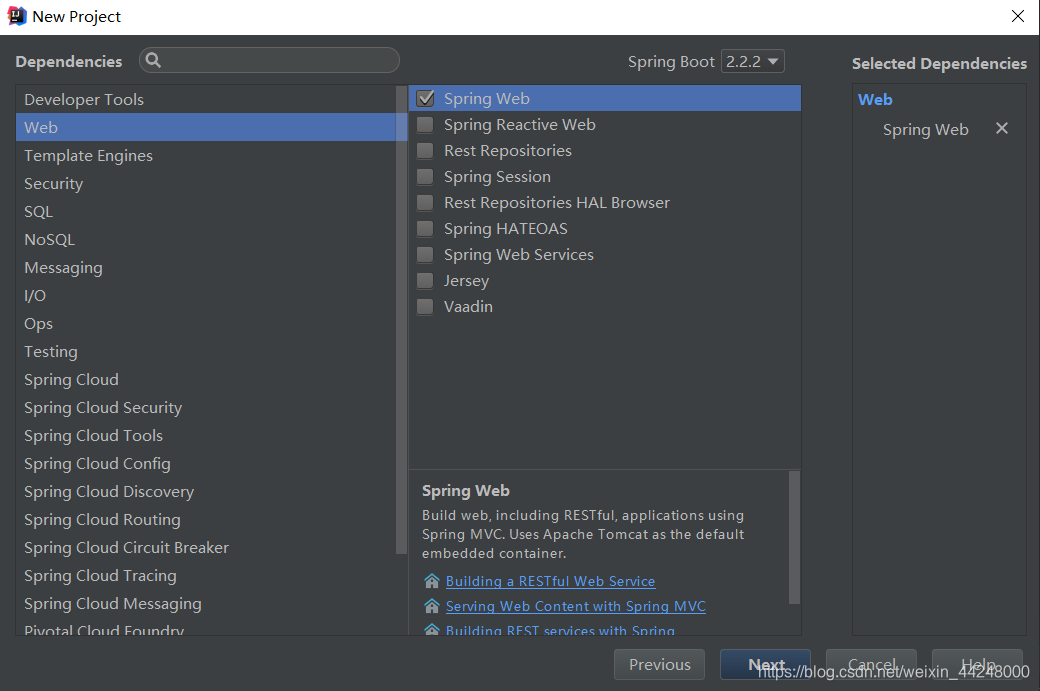
Task: Tick the Rest Repositories checkbox
Action: (425, 151)
